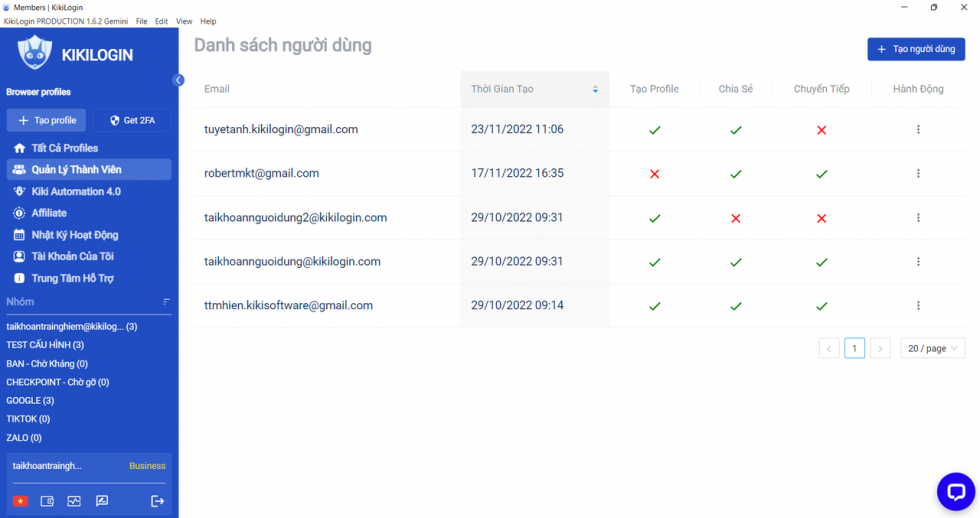Click the members icon beside Quản Lý Thành Viên
This screenshot has height=518, width=980.
click(19, 169)
